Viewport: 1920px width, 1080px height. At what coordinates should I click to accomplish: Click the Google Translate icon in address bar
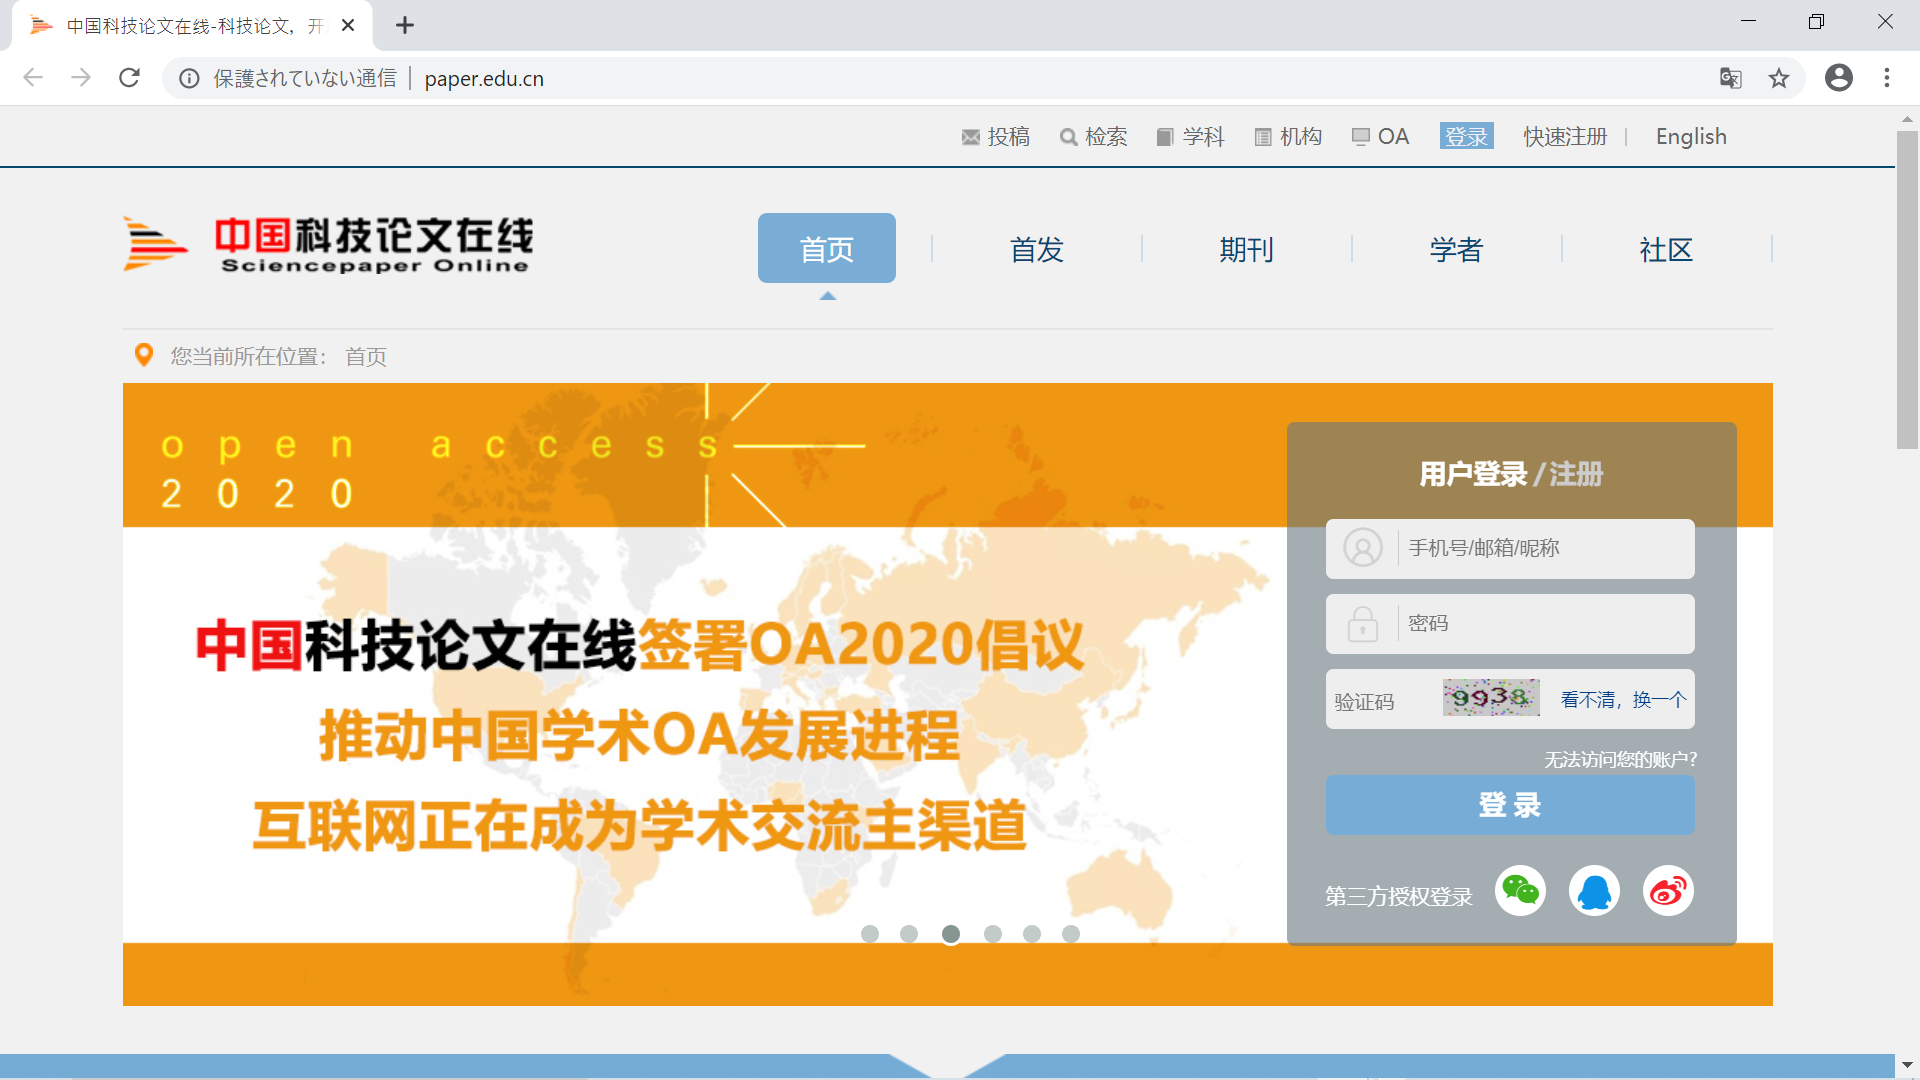click(x=1731, y=78)
